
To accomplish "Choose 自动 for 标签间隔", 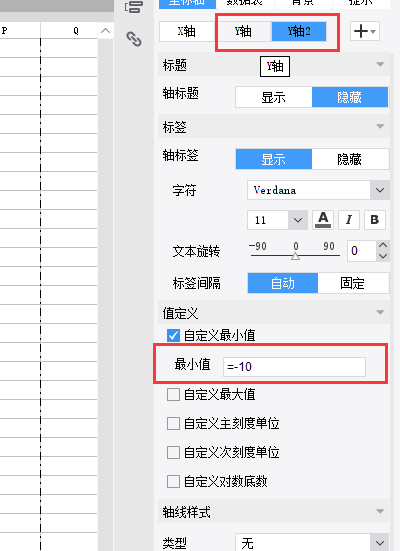I will tap(283, 283).
